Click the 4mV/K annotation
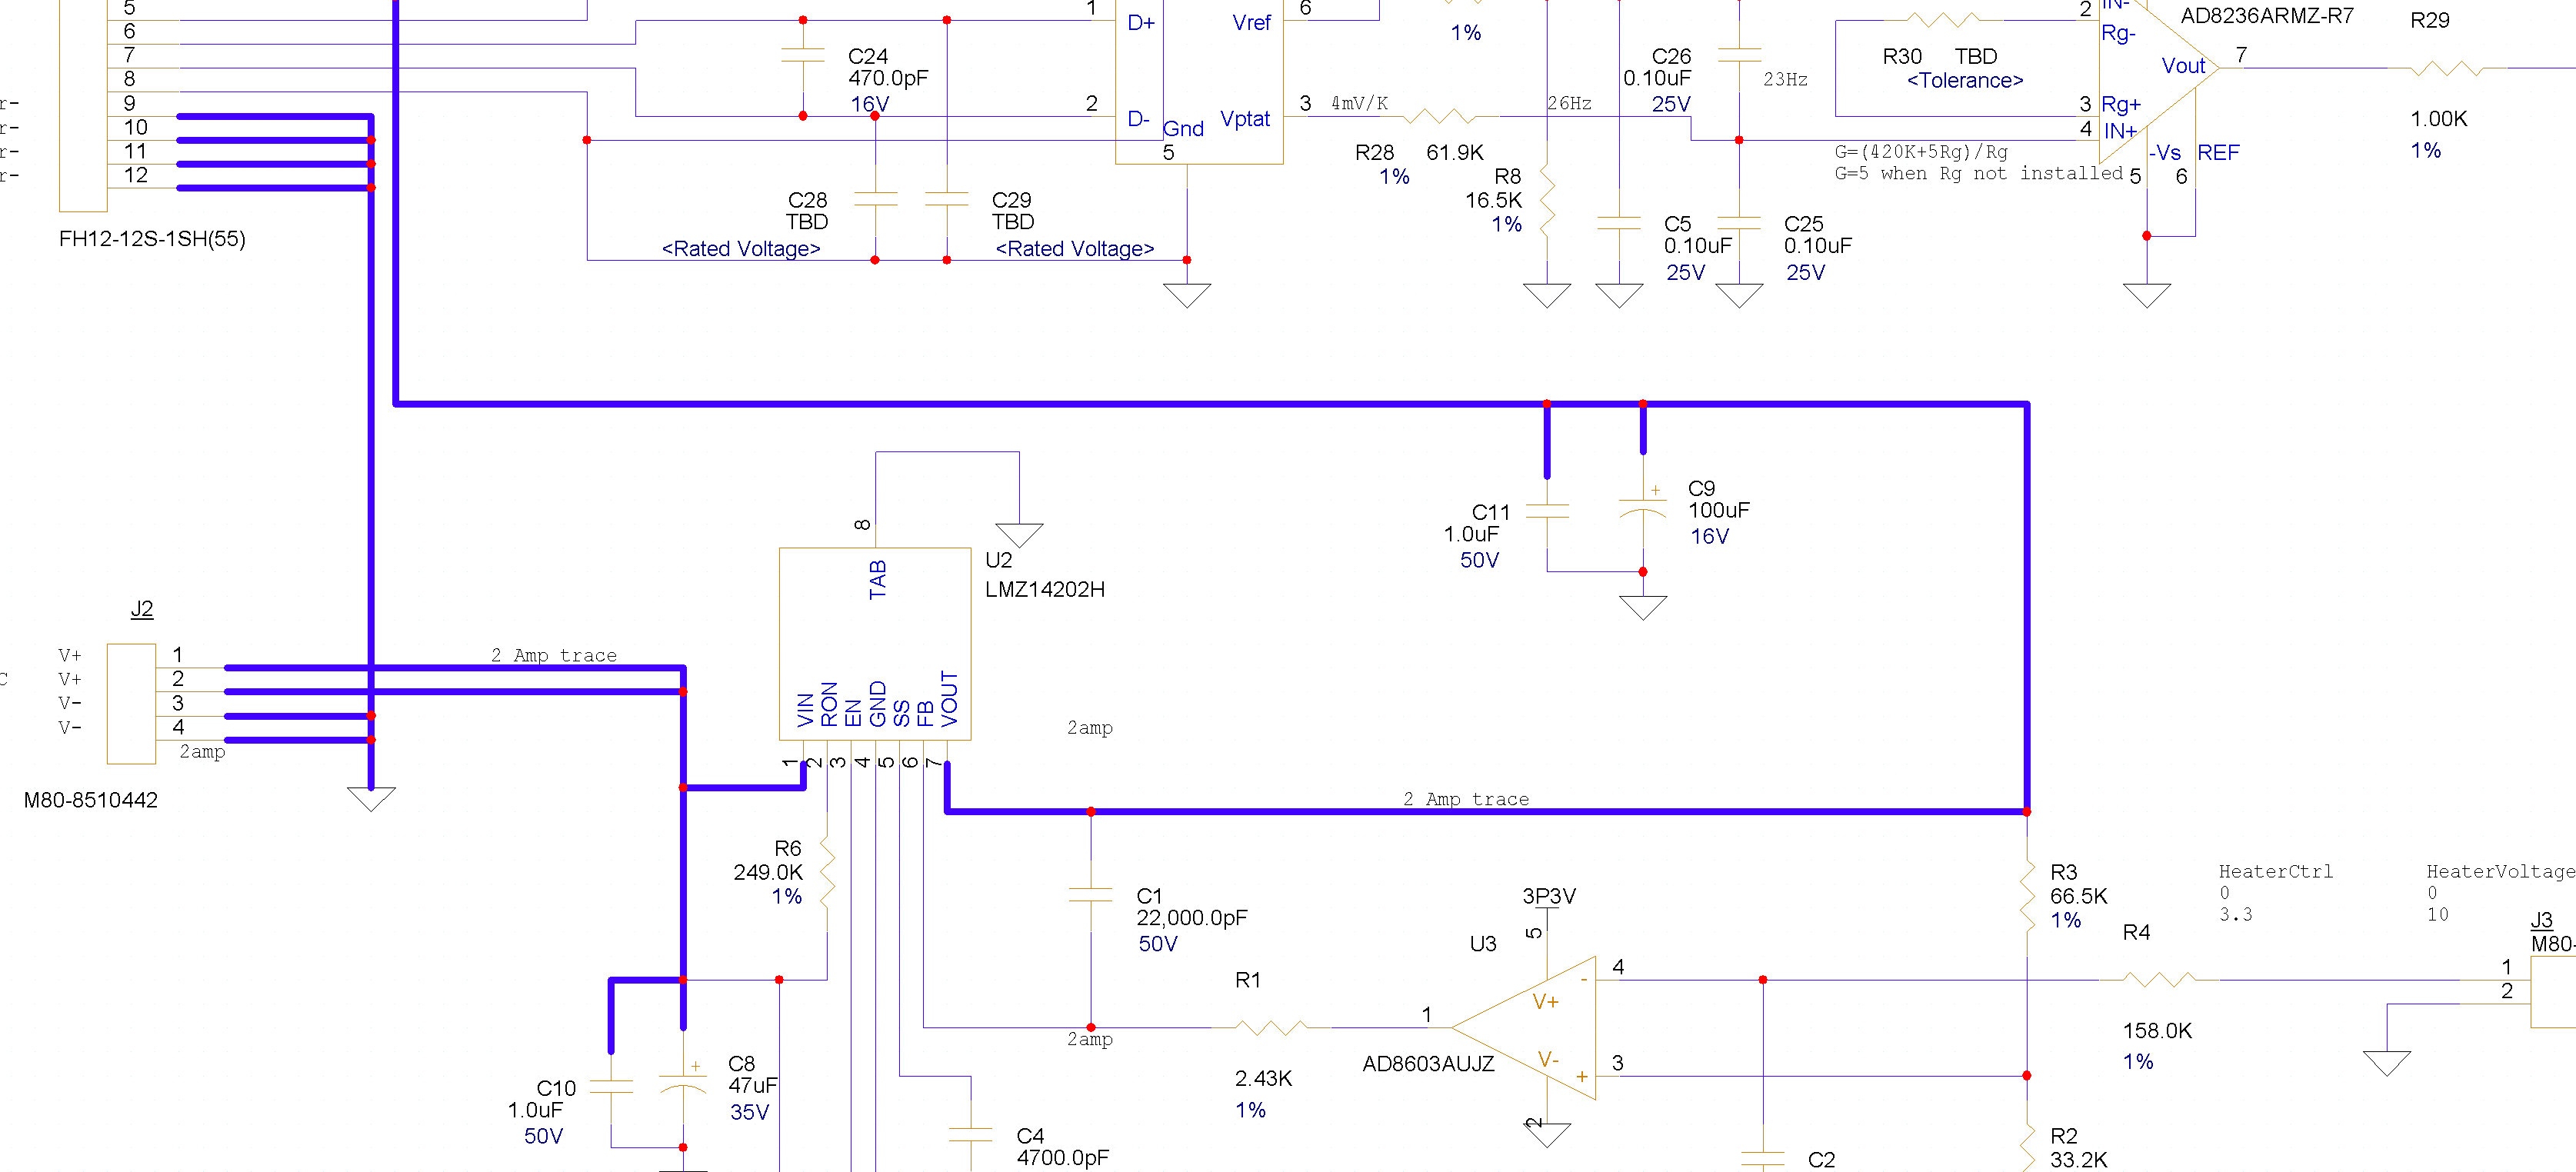 click(x=1359, y=103)
